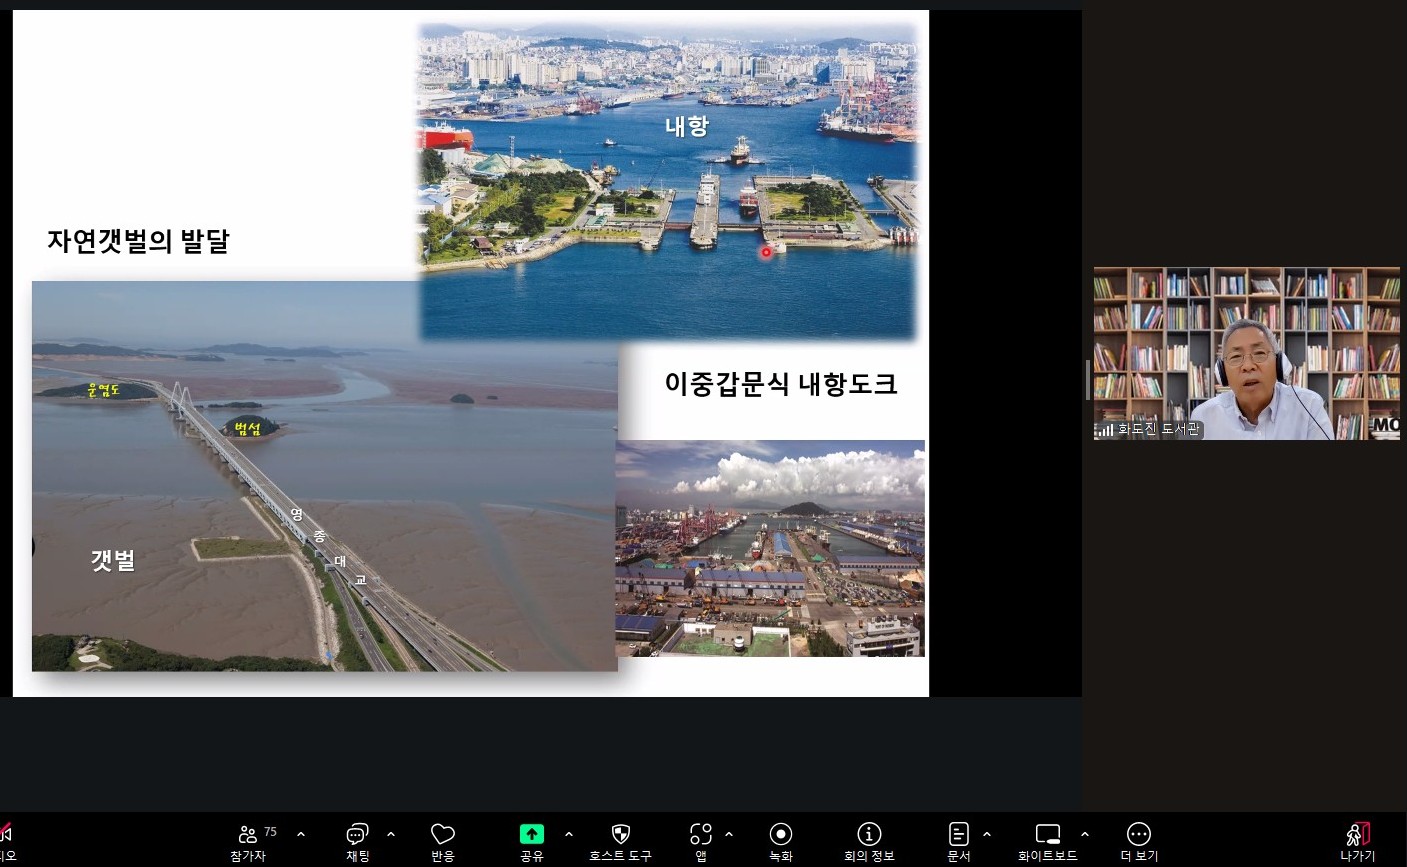Open 호스트 도구 host tools shield
This screenshot has height=867, width=1407.
(620, 842)
